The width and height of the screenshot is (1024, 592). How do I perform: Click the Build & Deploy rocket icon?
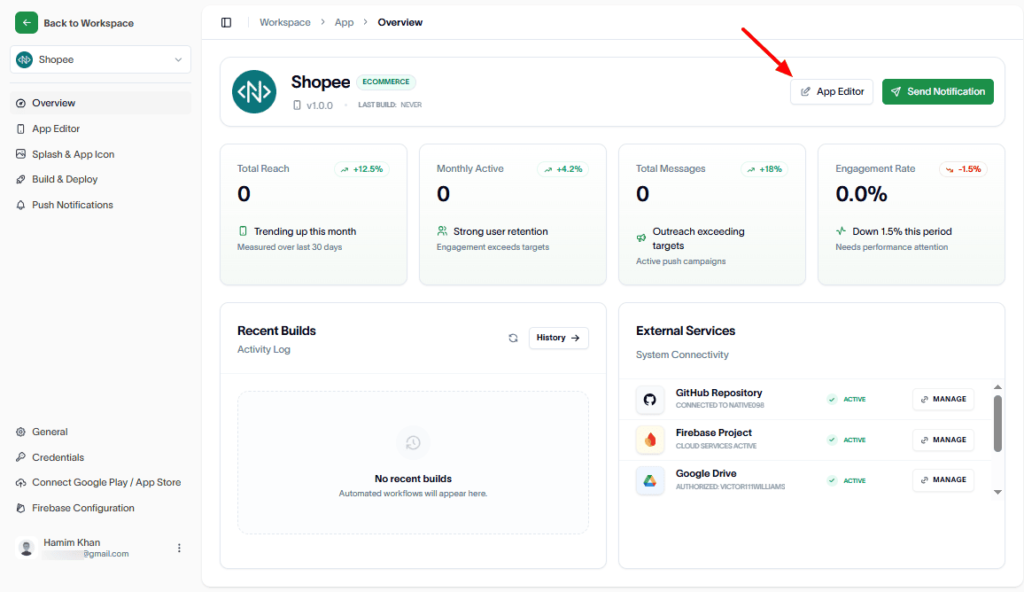click(x=21, y=179)
